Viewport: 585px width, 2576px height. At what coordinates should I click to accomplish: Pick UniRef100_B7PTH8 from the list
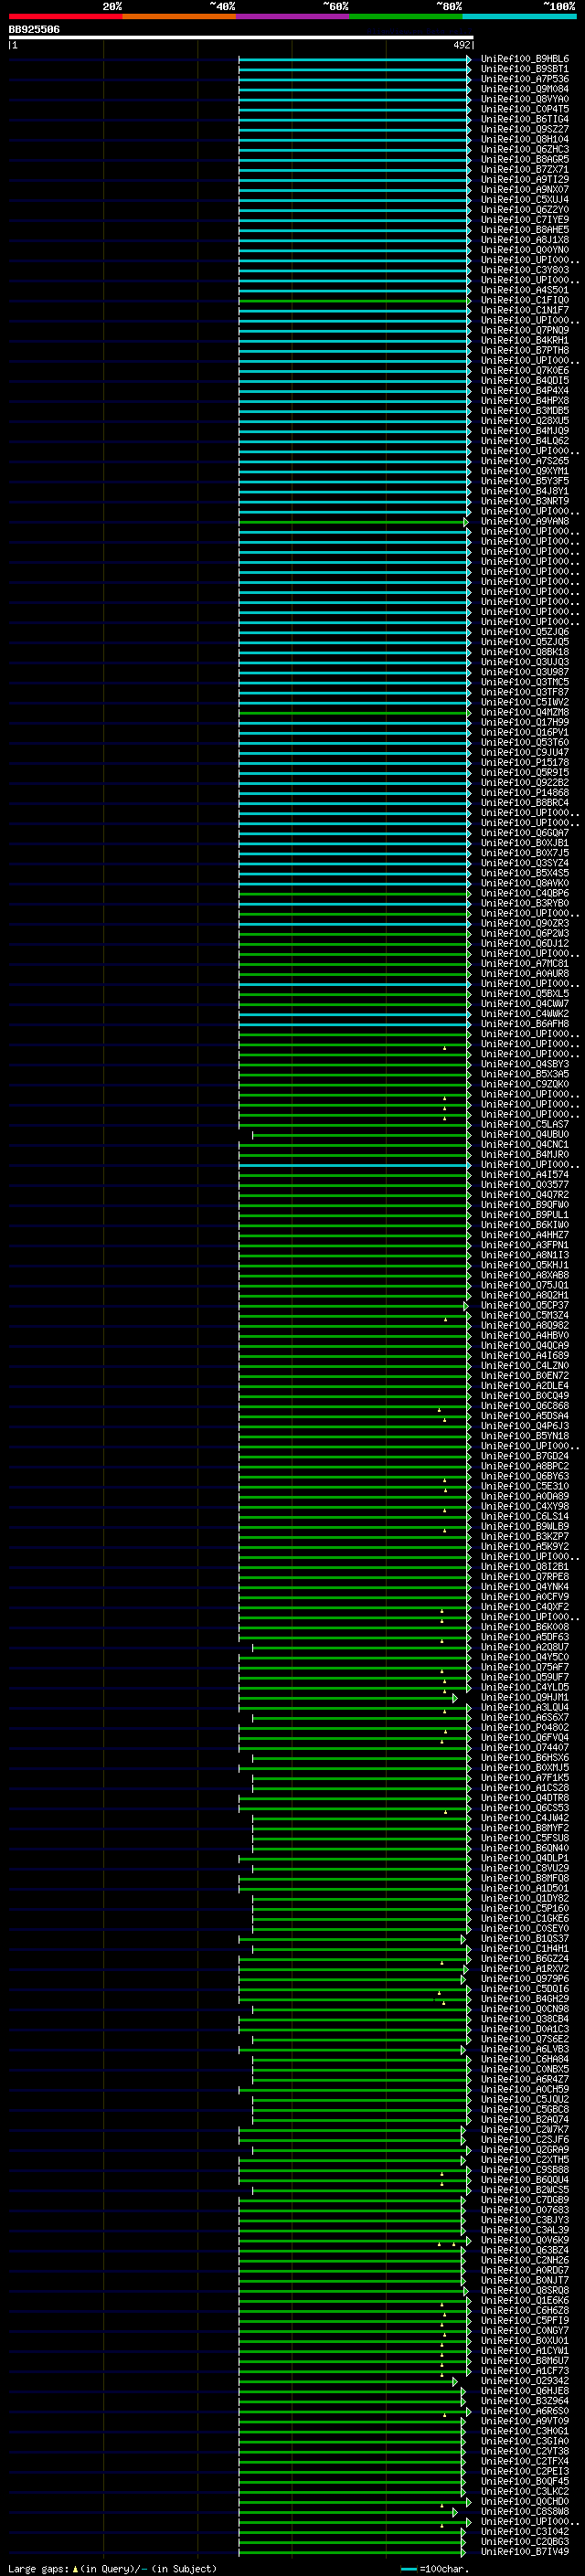(x=524, y=350)
